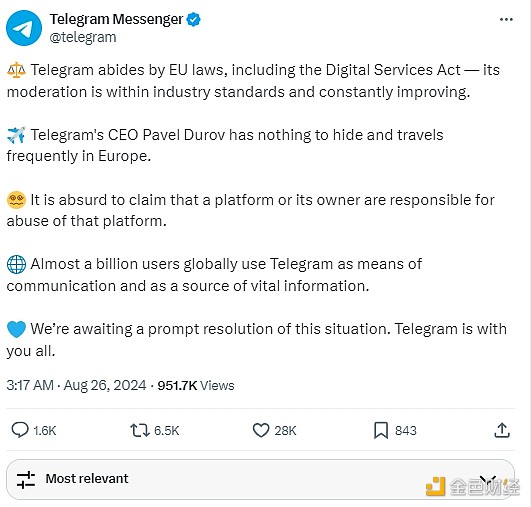
Task: Repost using the retweet arrows icon
Action: 140,430
